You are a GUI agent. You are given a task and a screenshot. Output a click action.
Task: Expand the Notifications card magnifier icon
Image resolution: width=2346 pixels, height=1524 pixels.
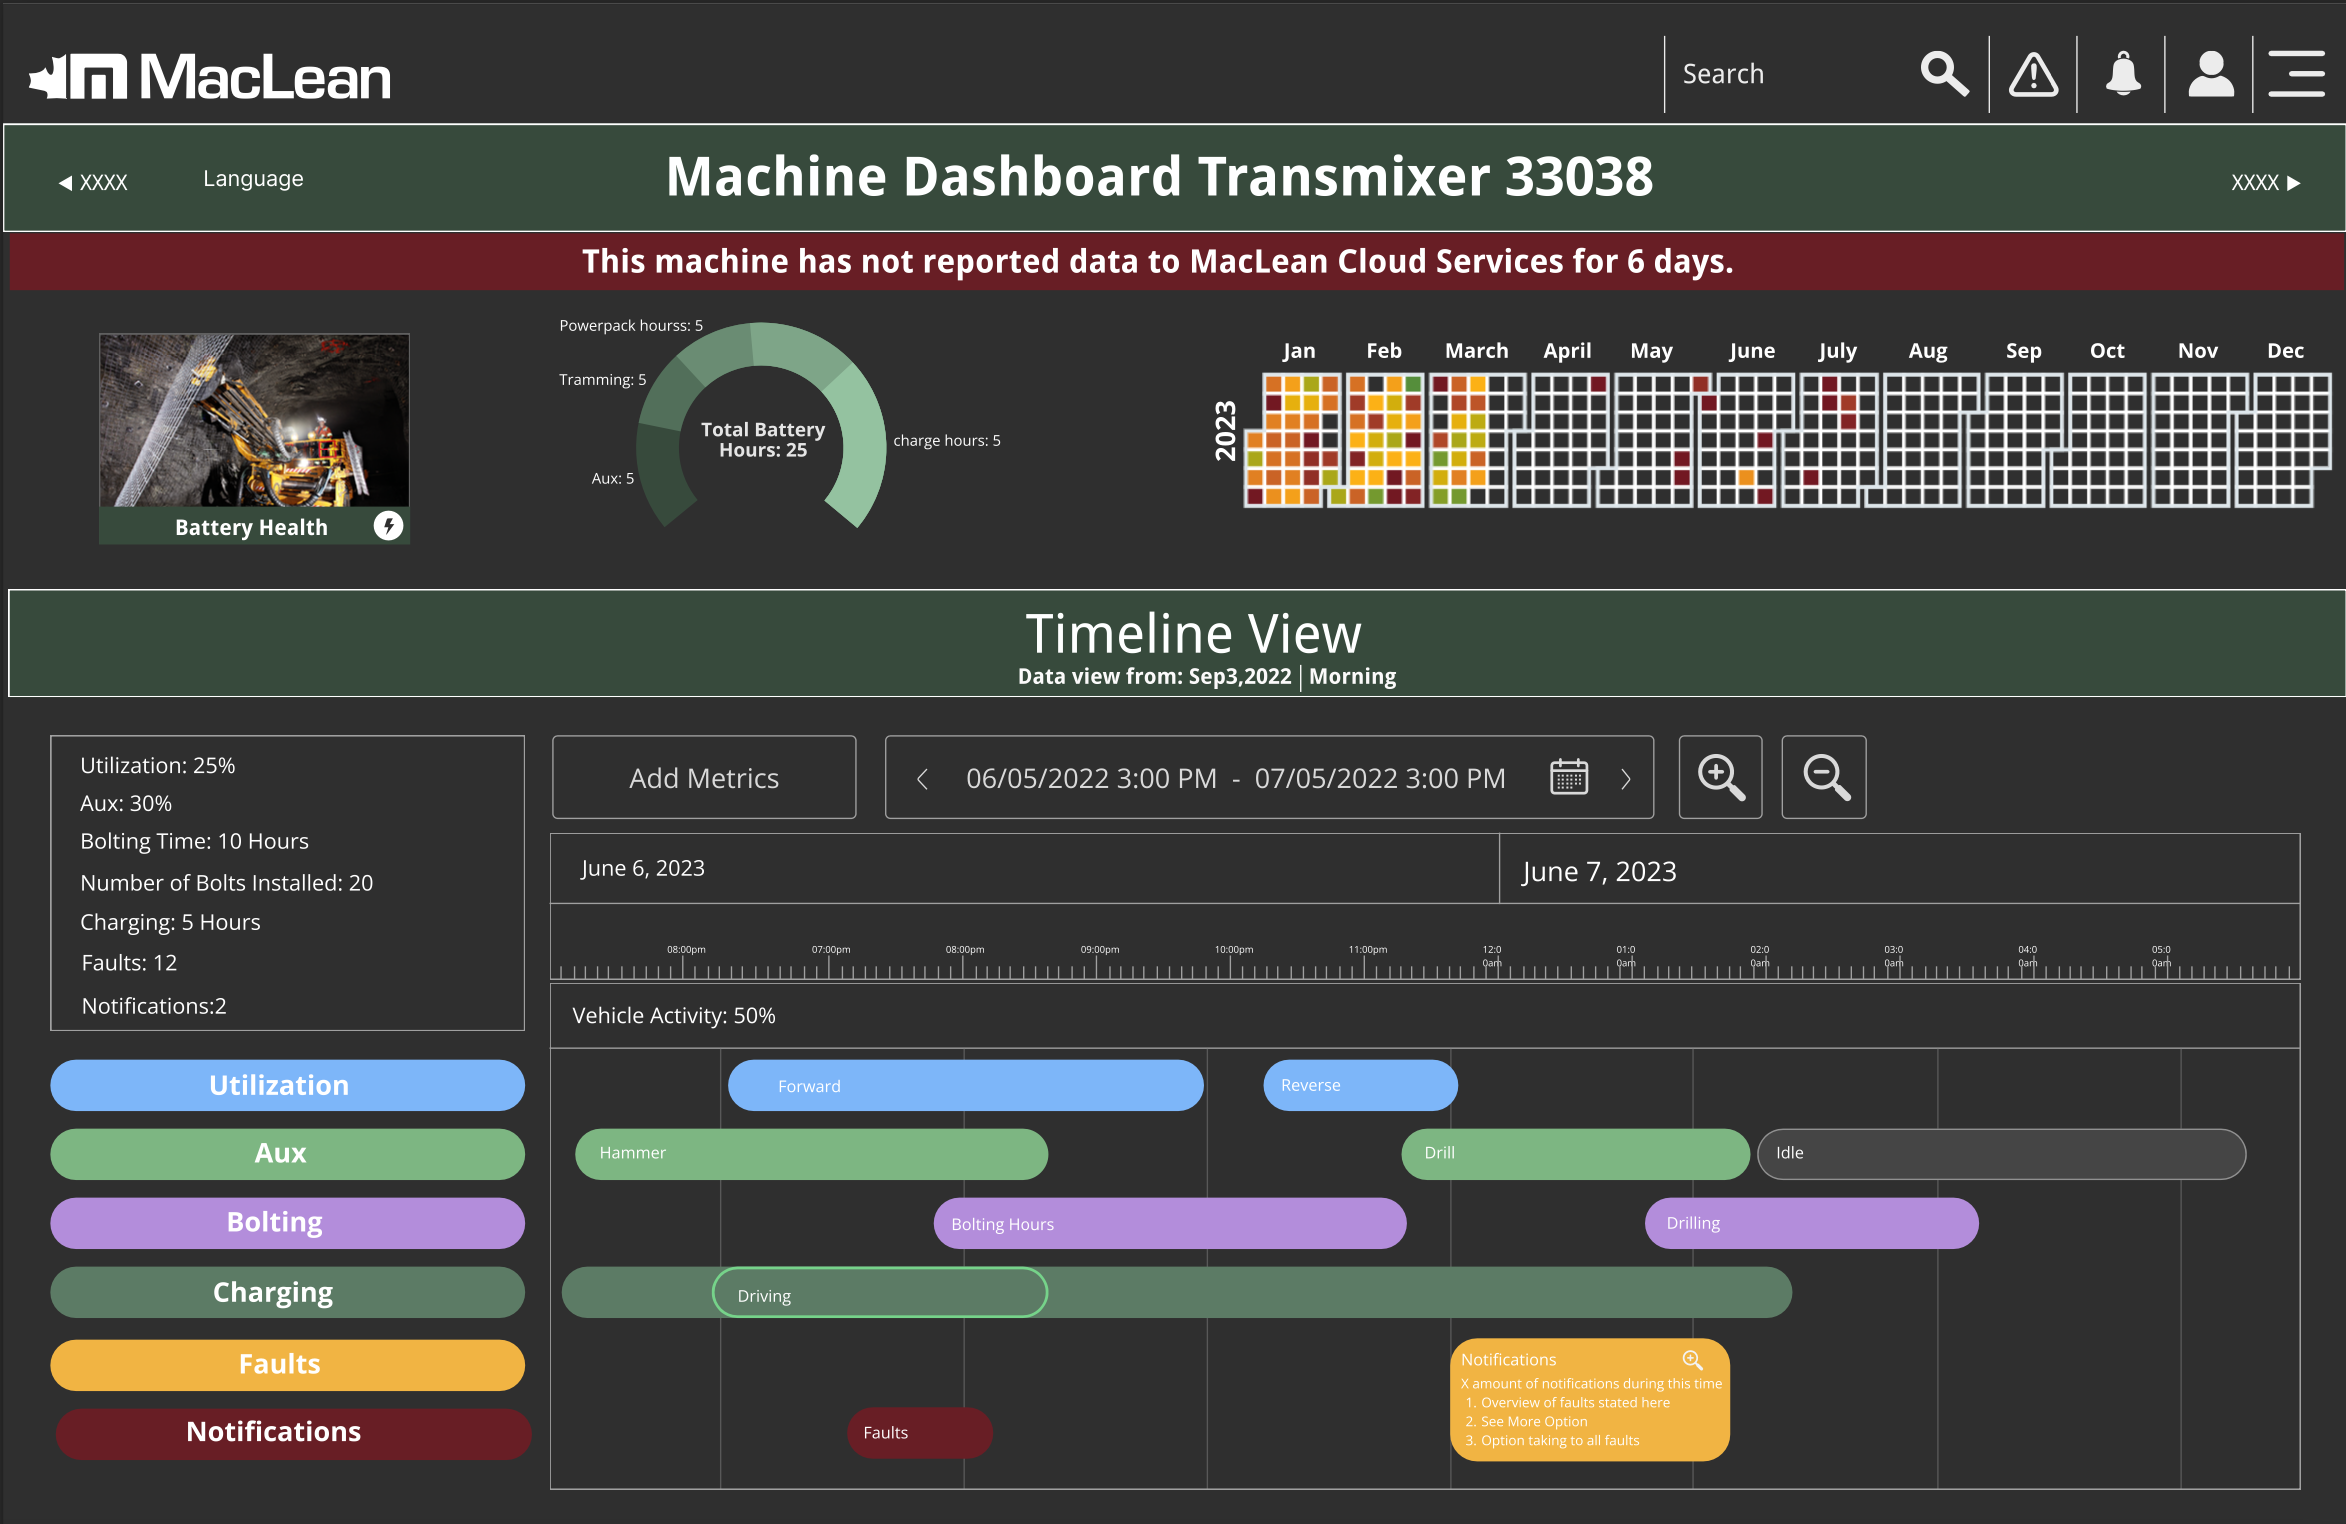pos(1692,1360)
